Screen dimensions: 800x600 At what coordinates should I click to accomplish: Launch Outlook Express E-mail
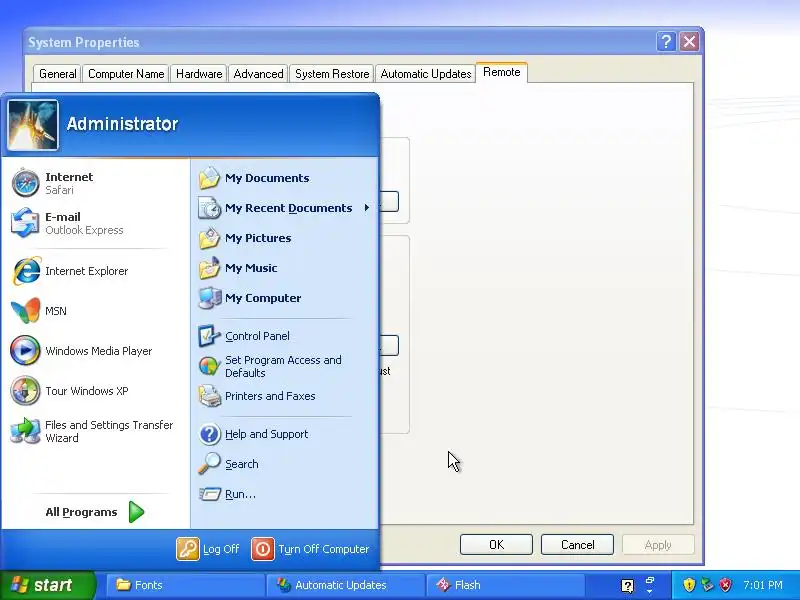94,223
